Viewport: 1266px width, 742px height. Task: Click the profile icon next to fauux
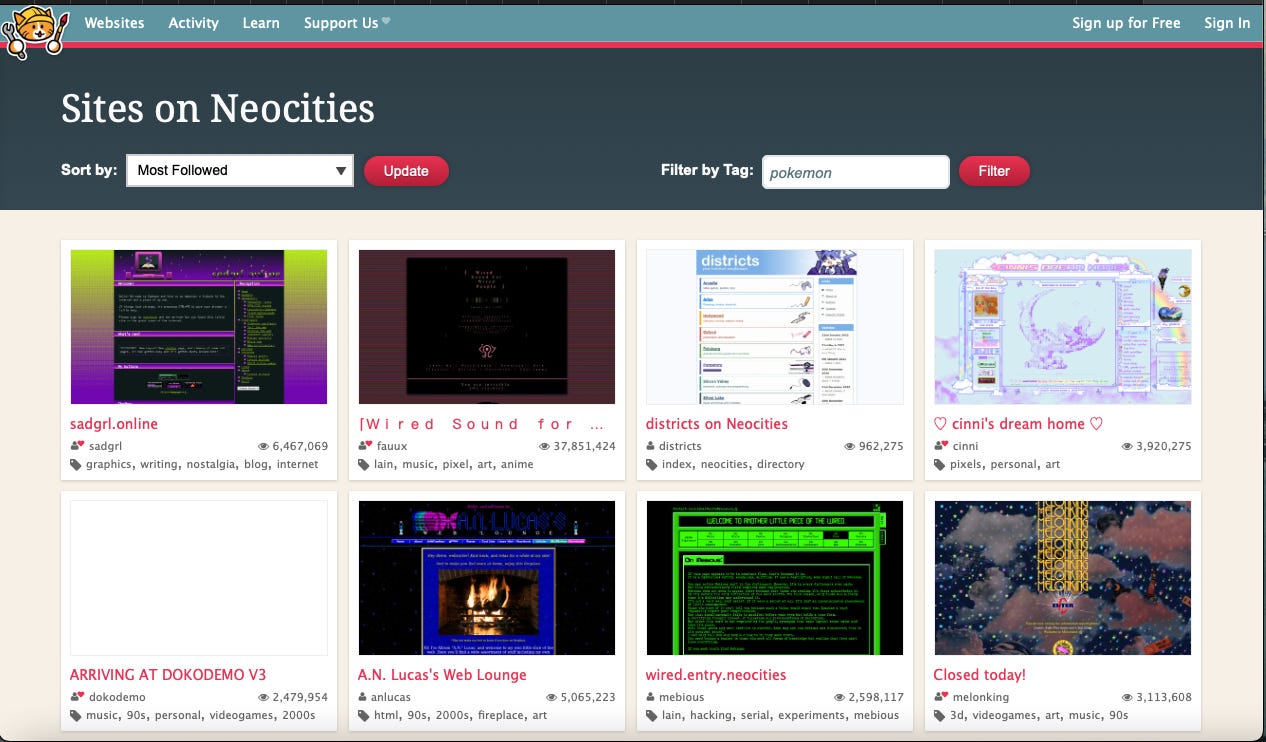(x=365, y=446)
